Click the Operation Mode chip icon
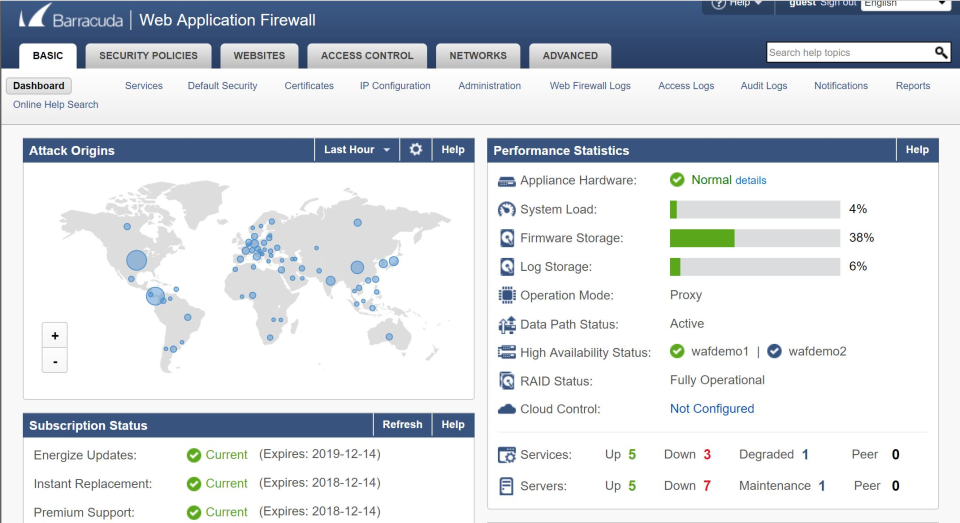Image resolution: width=960 pixels, height=523 pixels. 507,295
